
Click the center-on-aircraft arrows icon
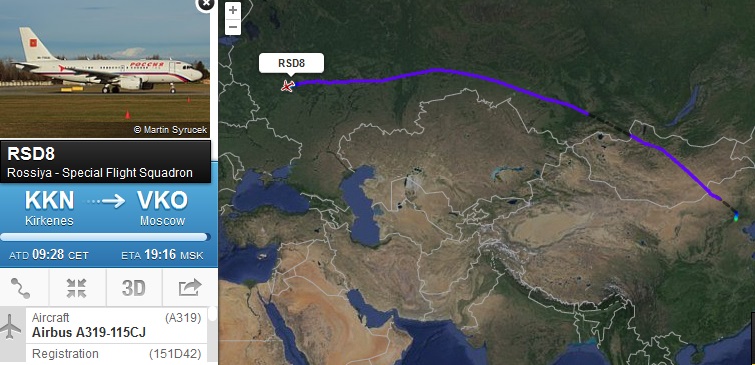(x=77, y=287)
